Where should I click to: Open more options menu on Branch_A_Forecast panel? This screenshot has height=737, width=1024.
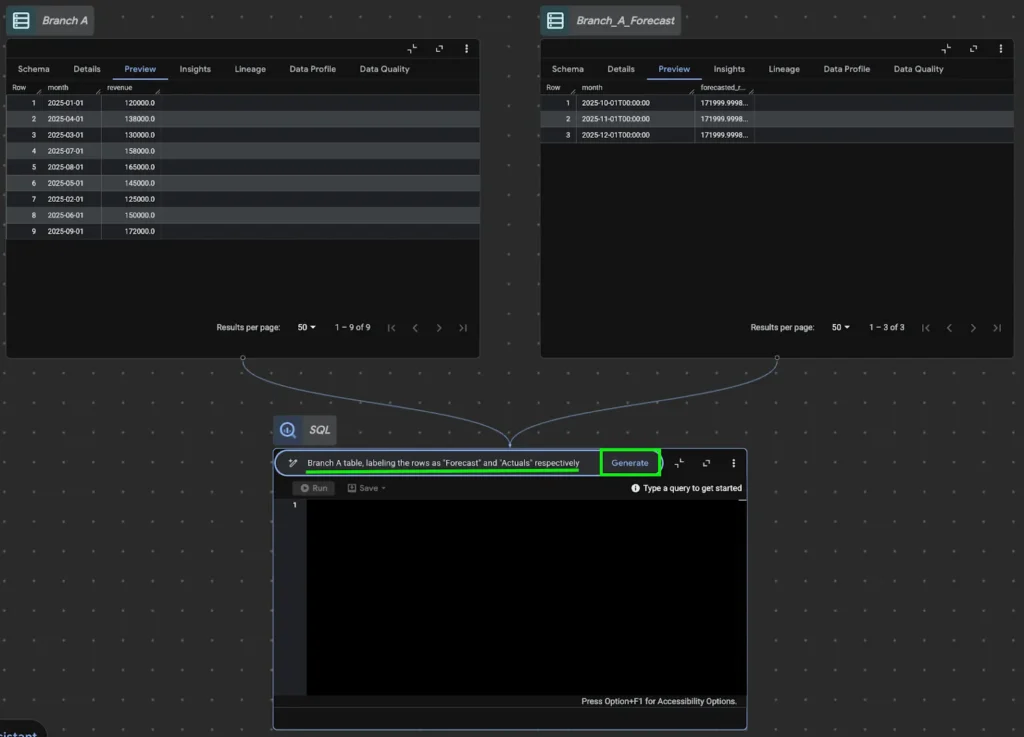[1000, 49]
